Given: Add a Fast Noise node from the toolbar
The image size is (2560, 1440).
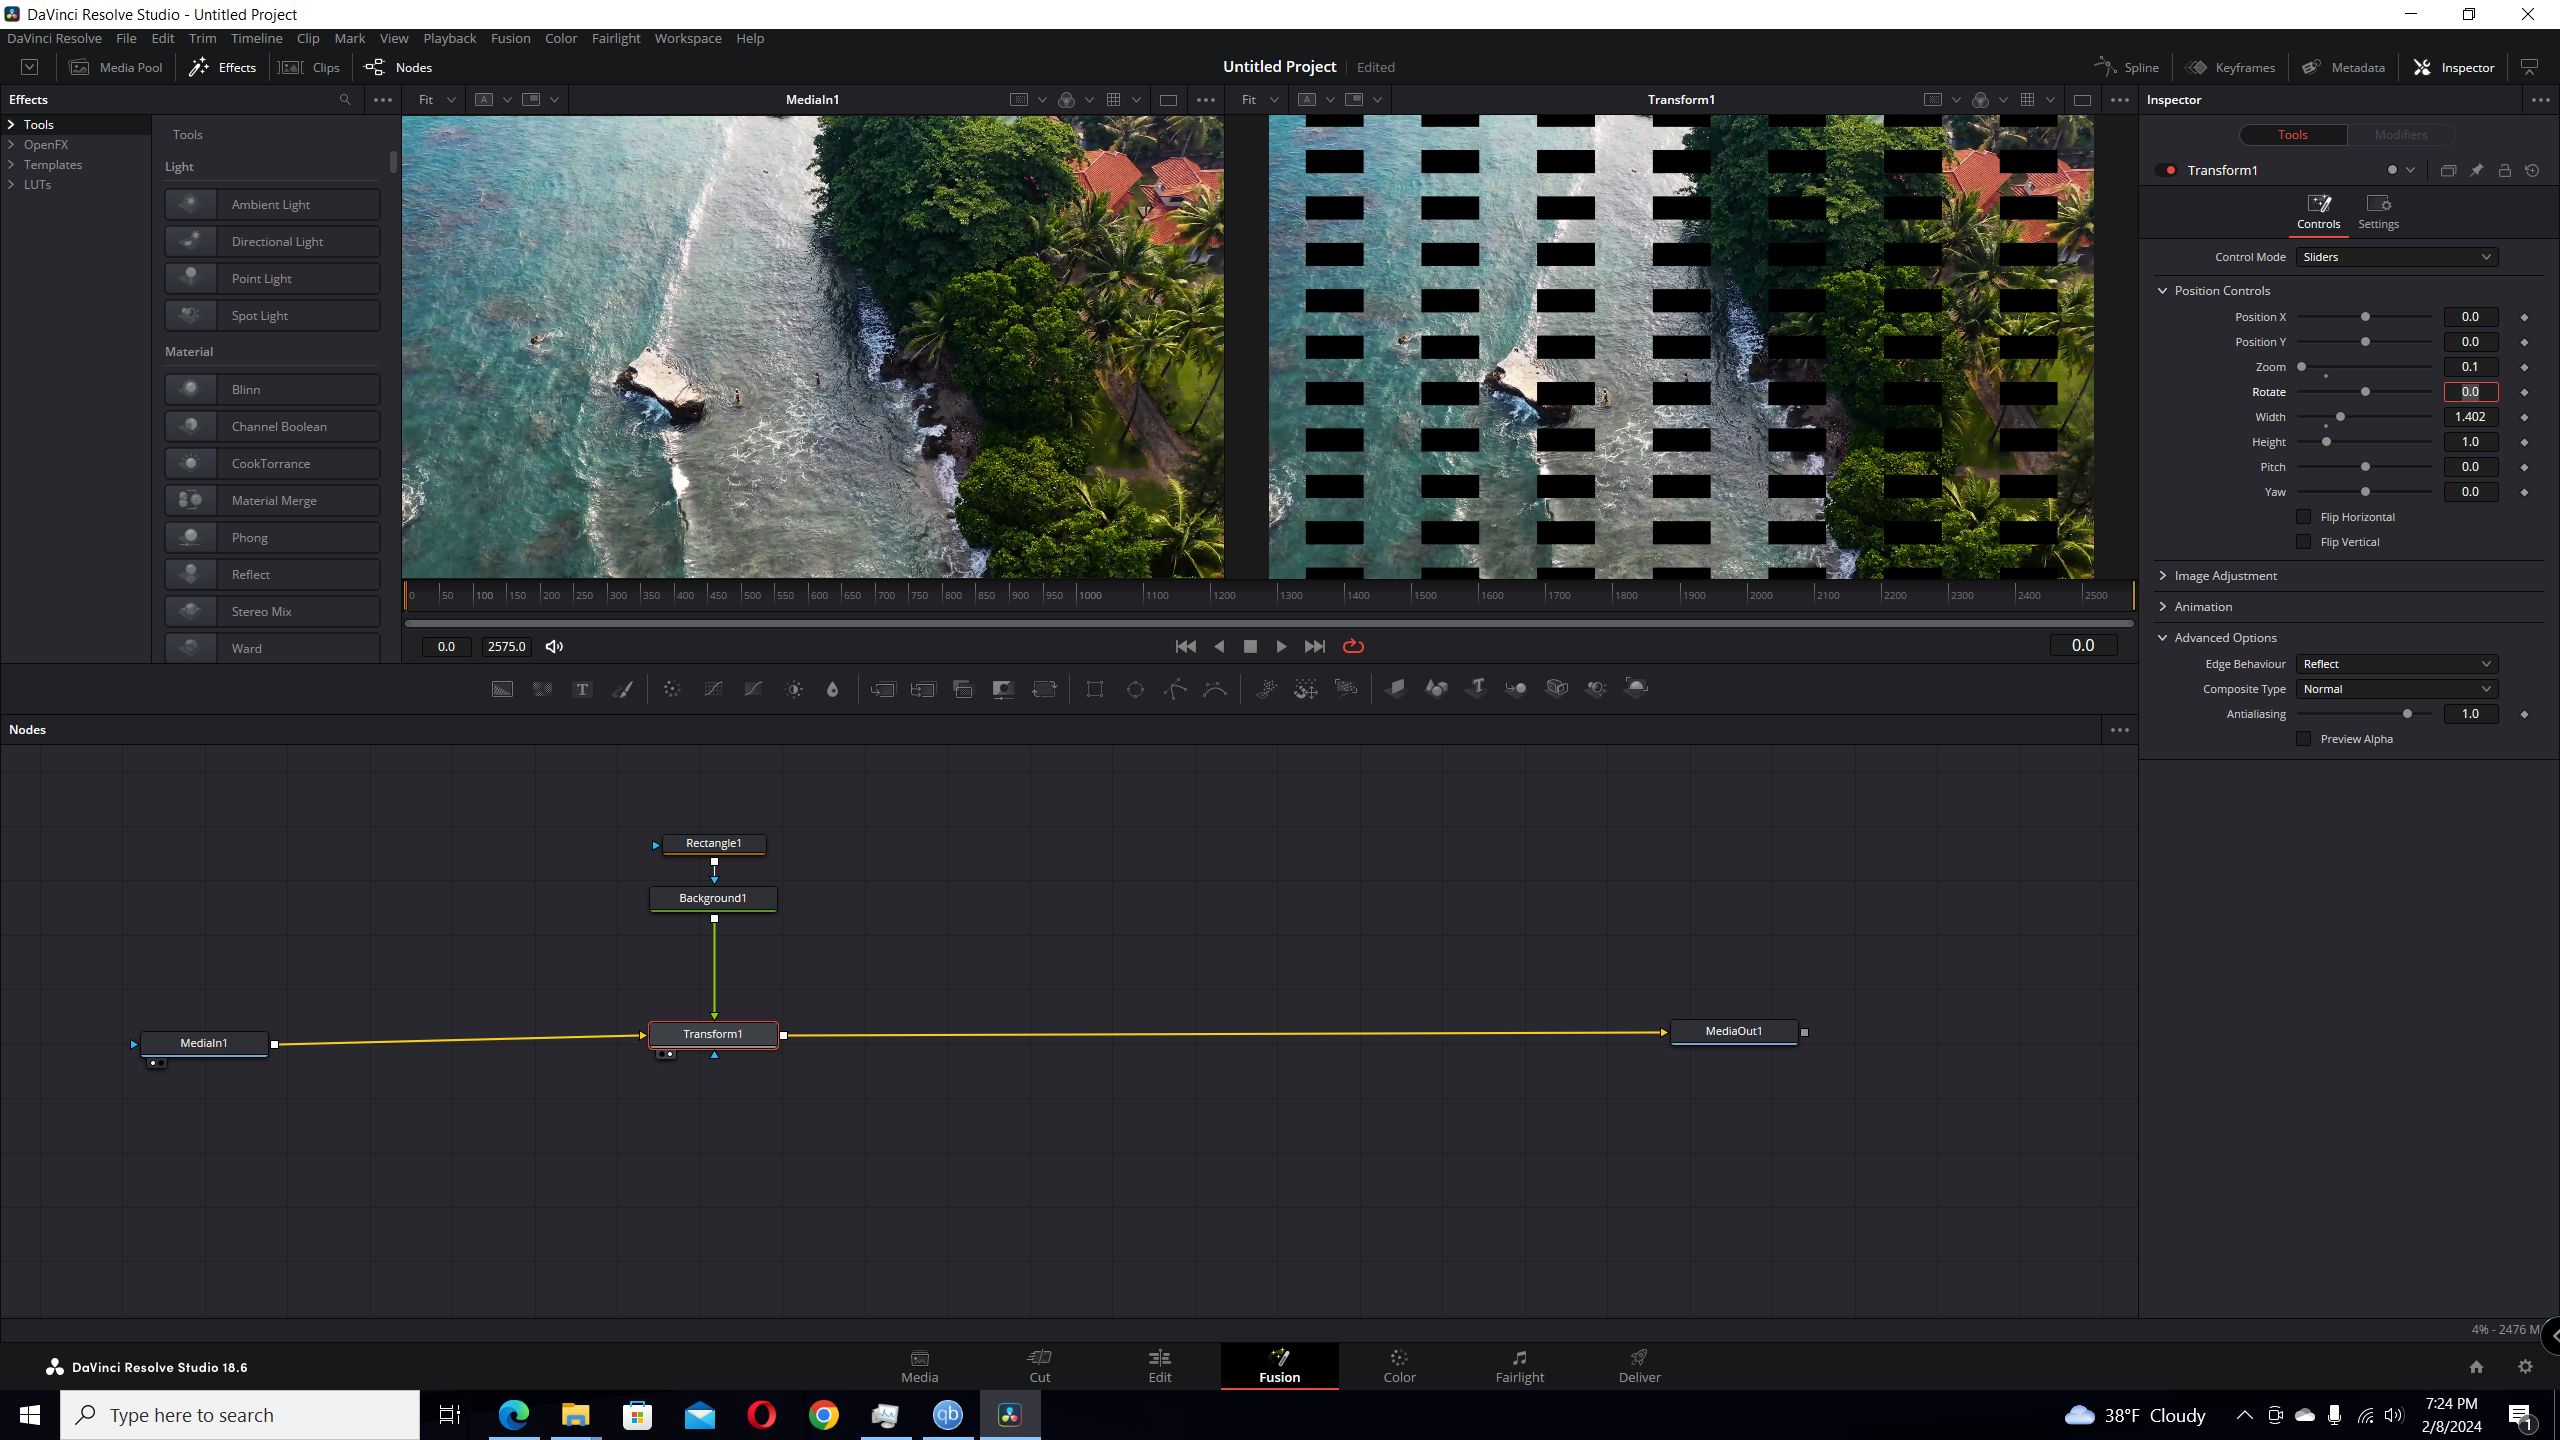Looking at the screenshot, I should pyautogui.click(x=542, y=689).
